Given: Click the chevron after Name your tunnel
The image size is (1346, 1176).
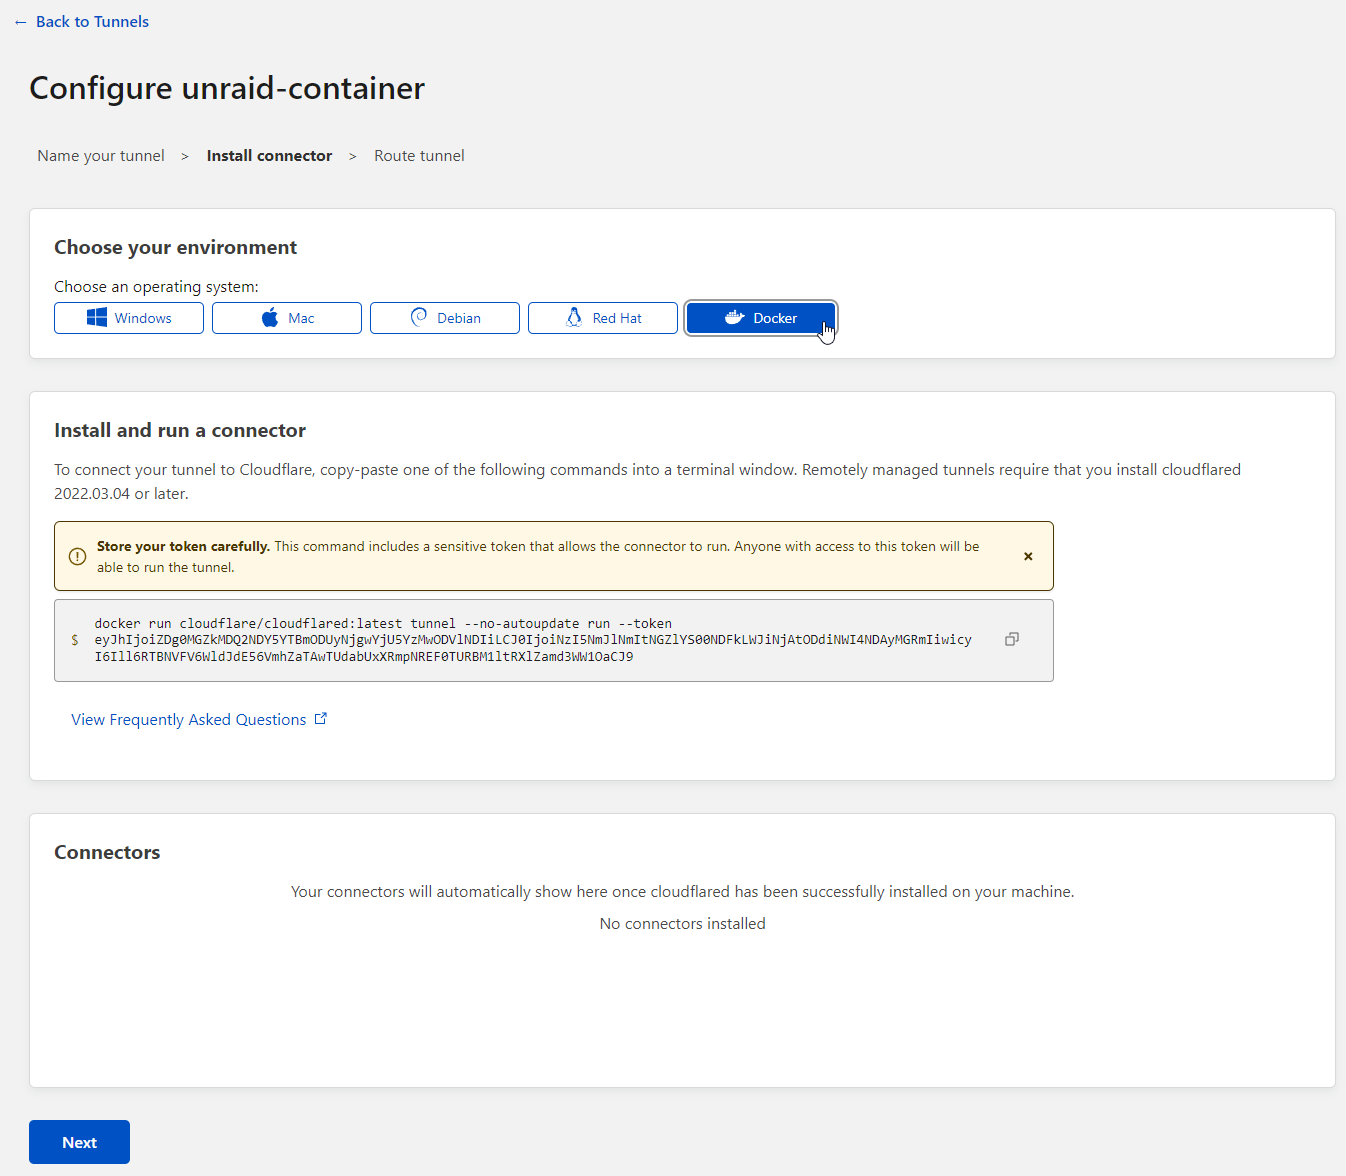Looking at the screenshot, I should tap(185, 156).
